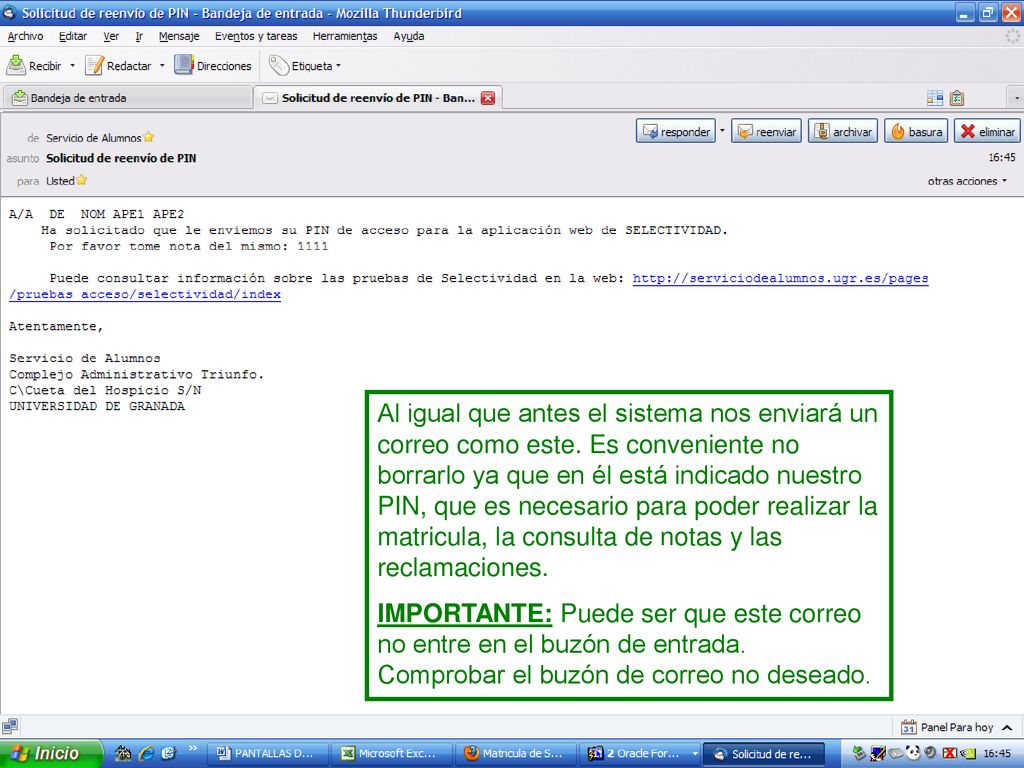Open the list-all-tabs dropdown arrow
Screen dimensions: 1024x768
pyautogui.click(x=1016, y=99)
